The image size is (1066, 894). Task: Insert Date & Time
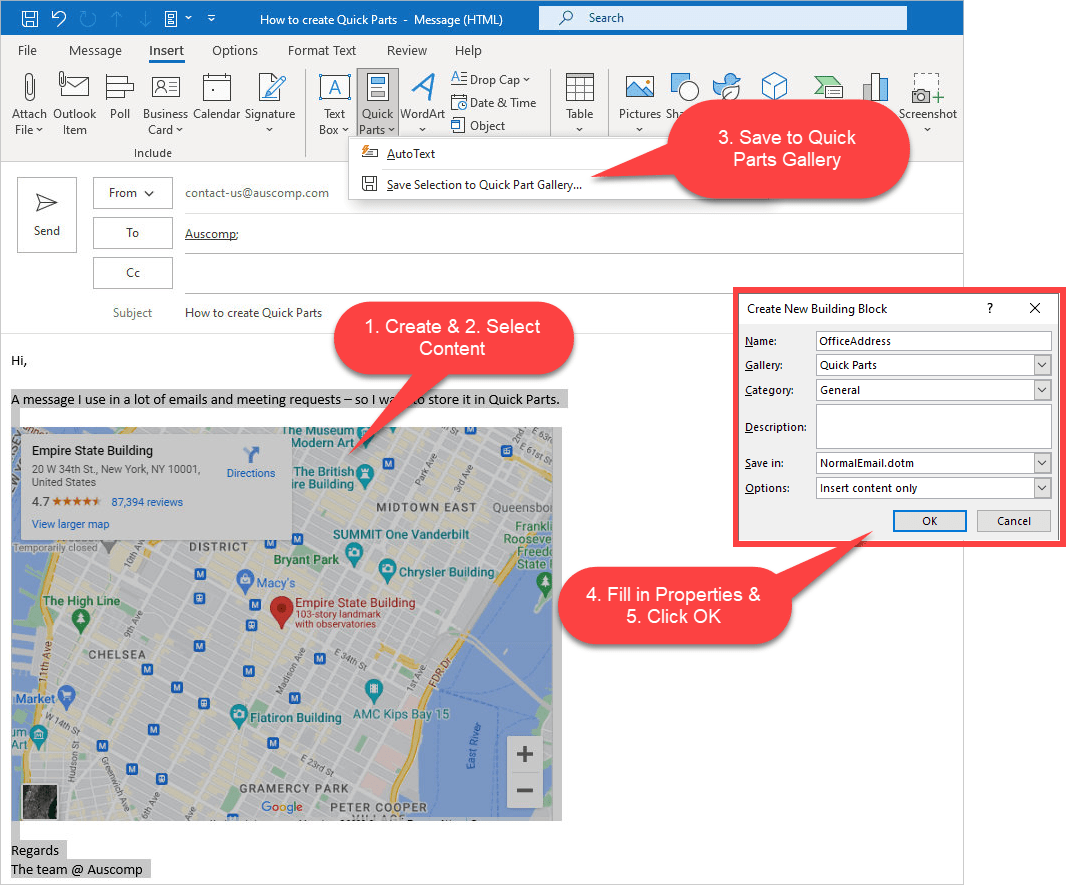pyautogui.click(x=495, y=101)
